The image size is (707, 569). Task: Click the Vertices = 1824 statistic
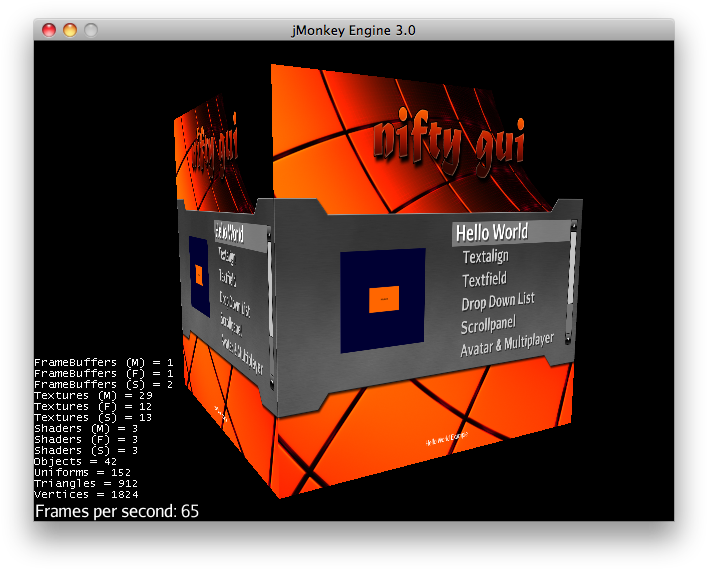coord(86,494)
